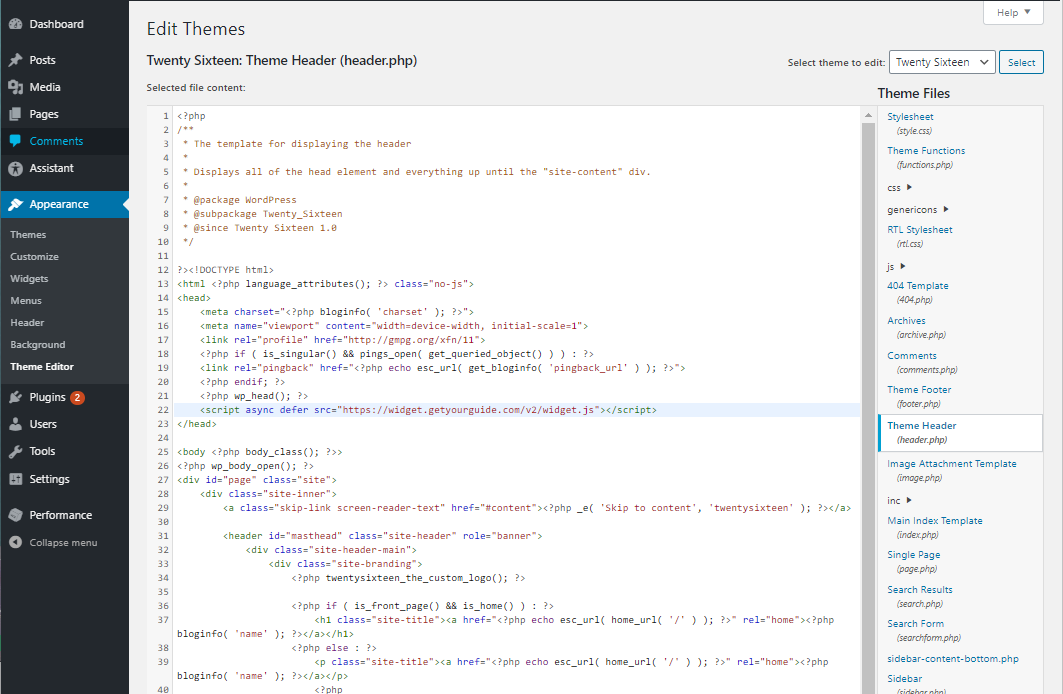Click the Tools wrench icon
Image resolution: width=1063 pixels, height=694 pixels.
[x=16, y=451]
